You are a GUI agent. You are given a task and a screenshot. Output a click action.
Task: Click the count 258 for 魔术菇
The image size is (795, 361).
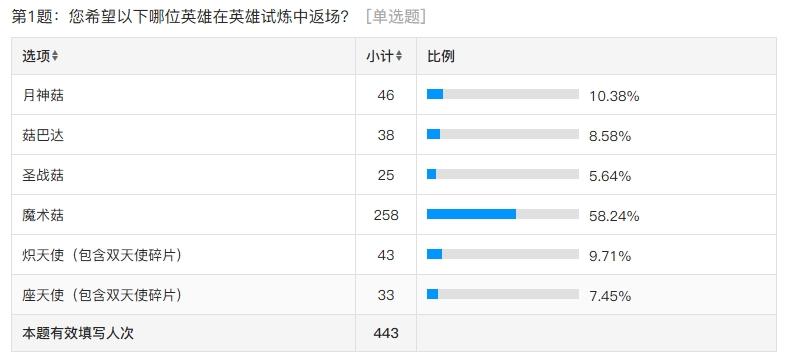click(386, 215)
